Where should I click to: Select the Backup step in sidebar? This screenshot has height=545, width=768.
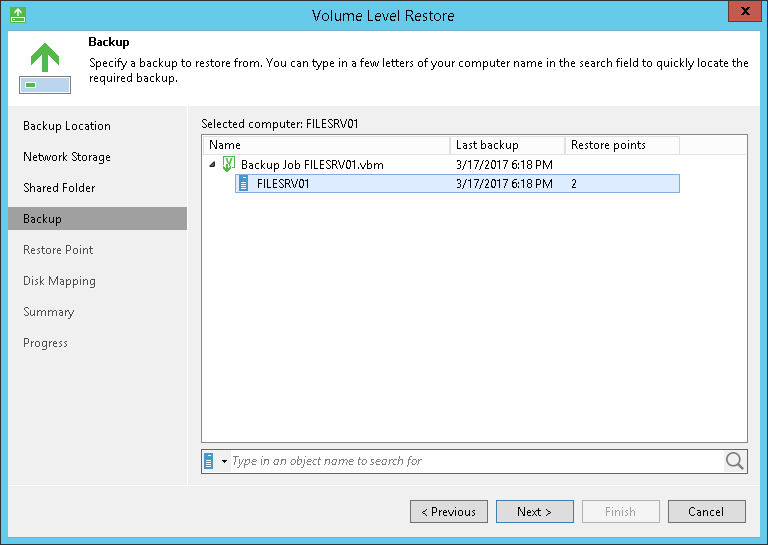tap(42, 219)
